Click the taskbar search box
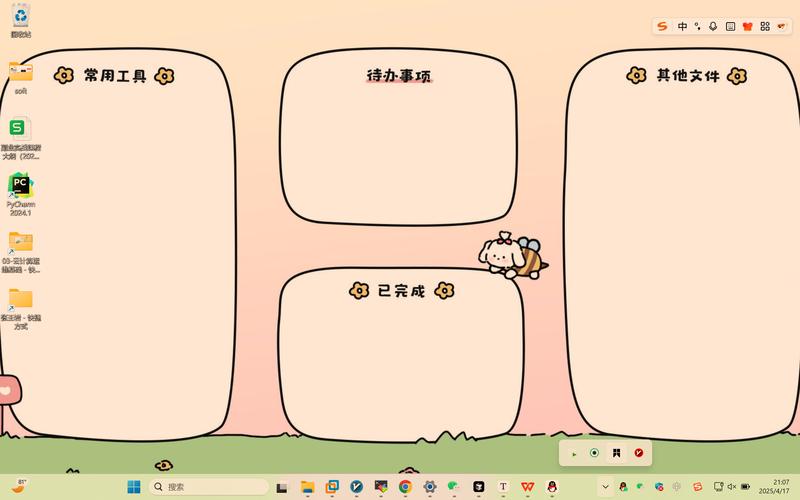This screenshot has width=800, height=500. click(209, 487)
